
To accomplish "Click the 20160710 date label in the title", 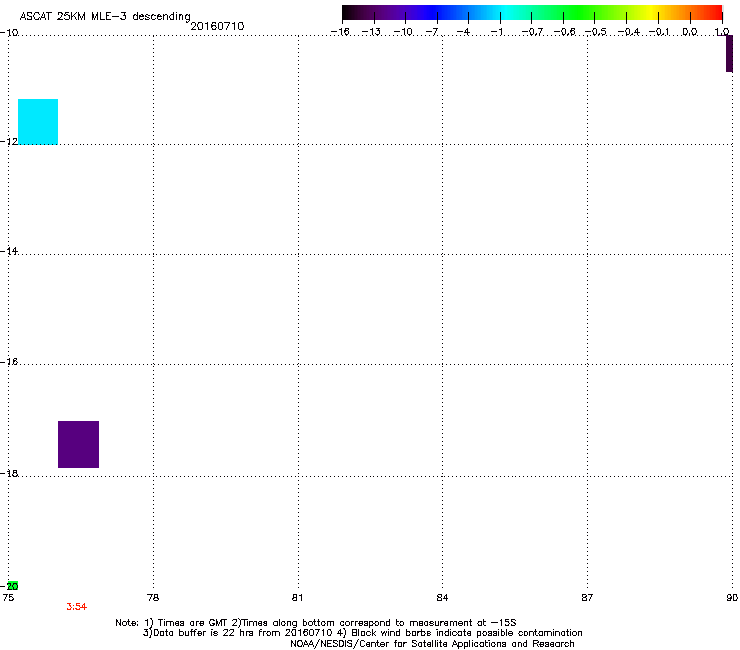I will 218,26.
